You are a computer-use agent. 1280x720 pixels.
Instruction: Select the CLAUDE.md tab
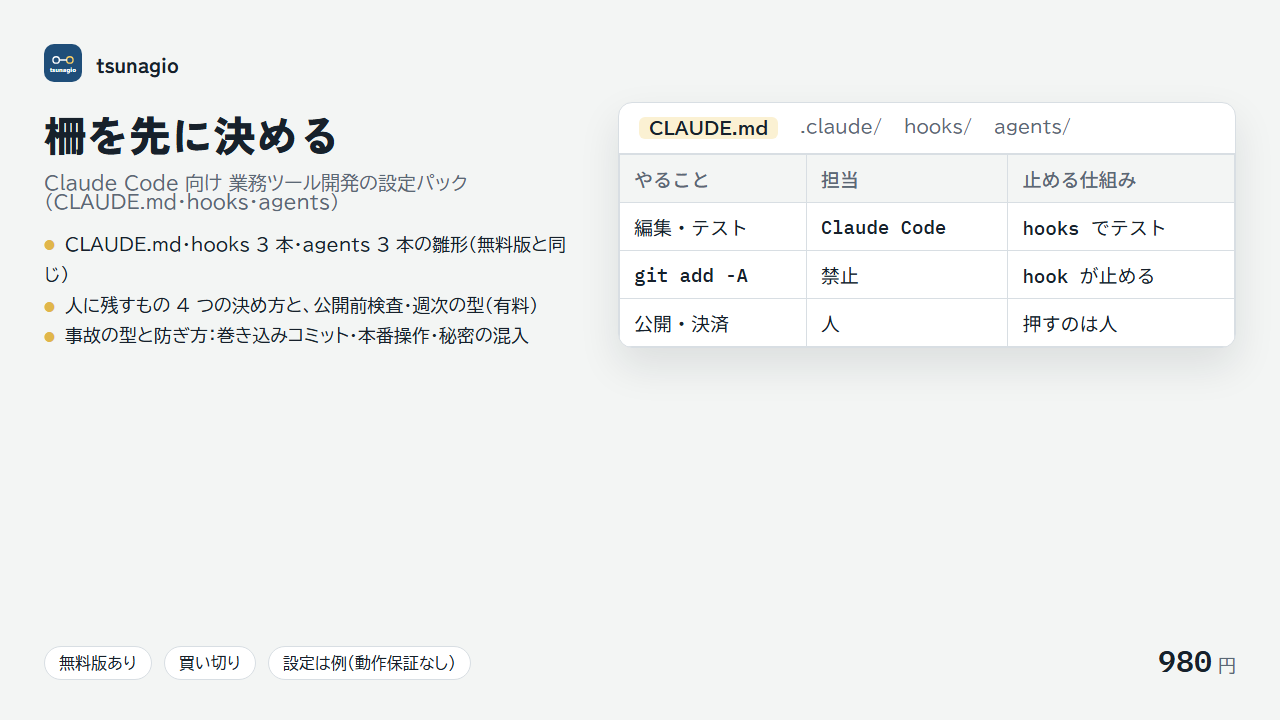point(708,128)
